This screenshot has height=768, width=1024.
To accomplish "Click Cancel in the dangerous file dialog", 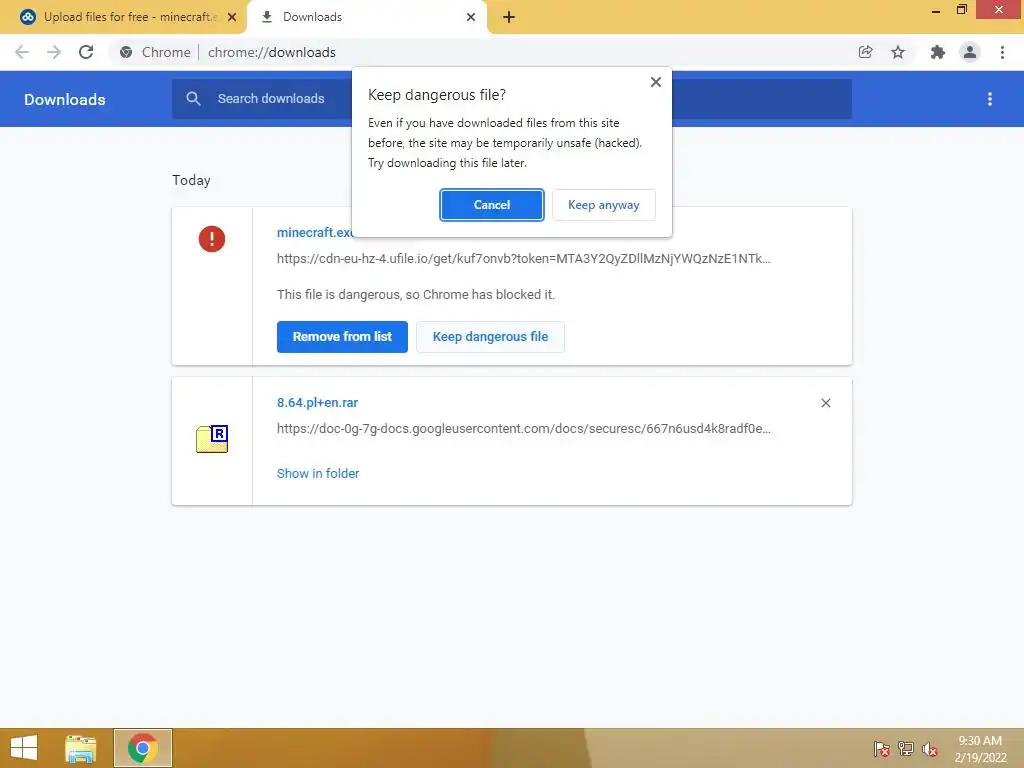I will pyautogui.click(x=491, y=205).
